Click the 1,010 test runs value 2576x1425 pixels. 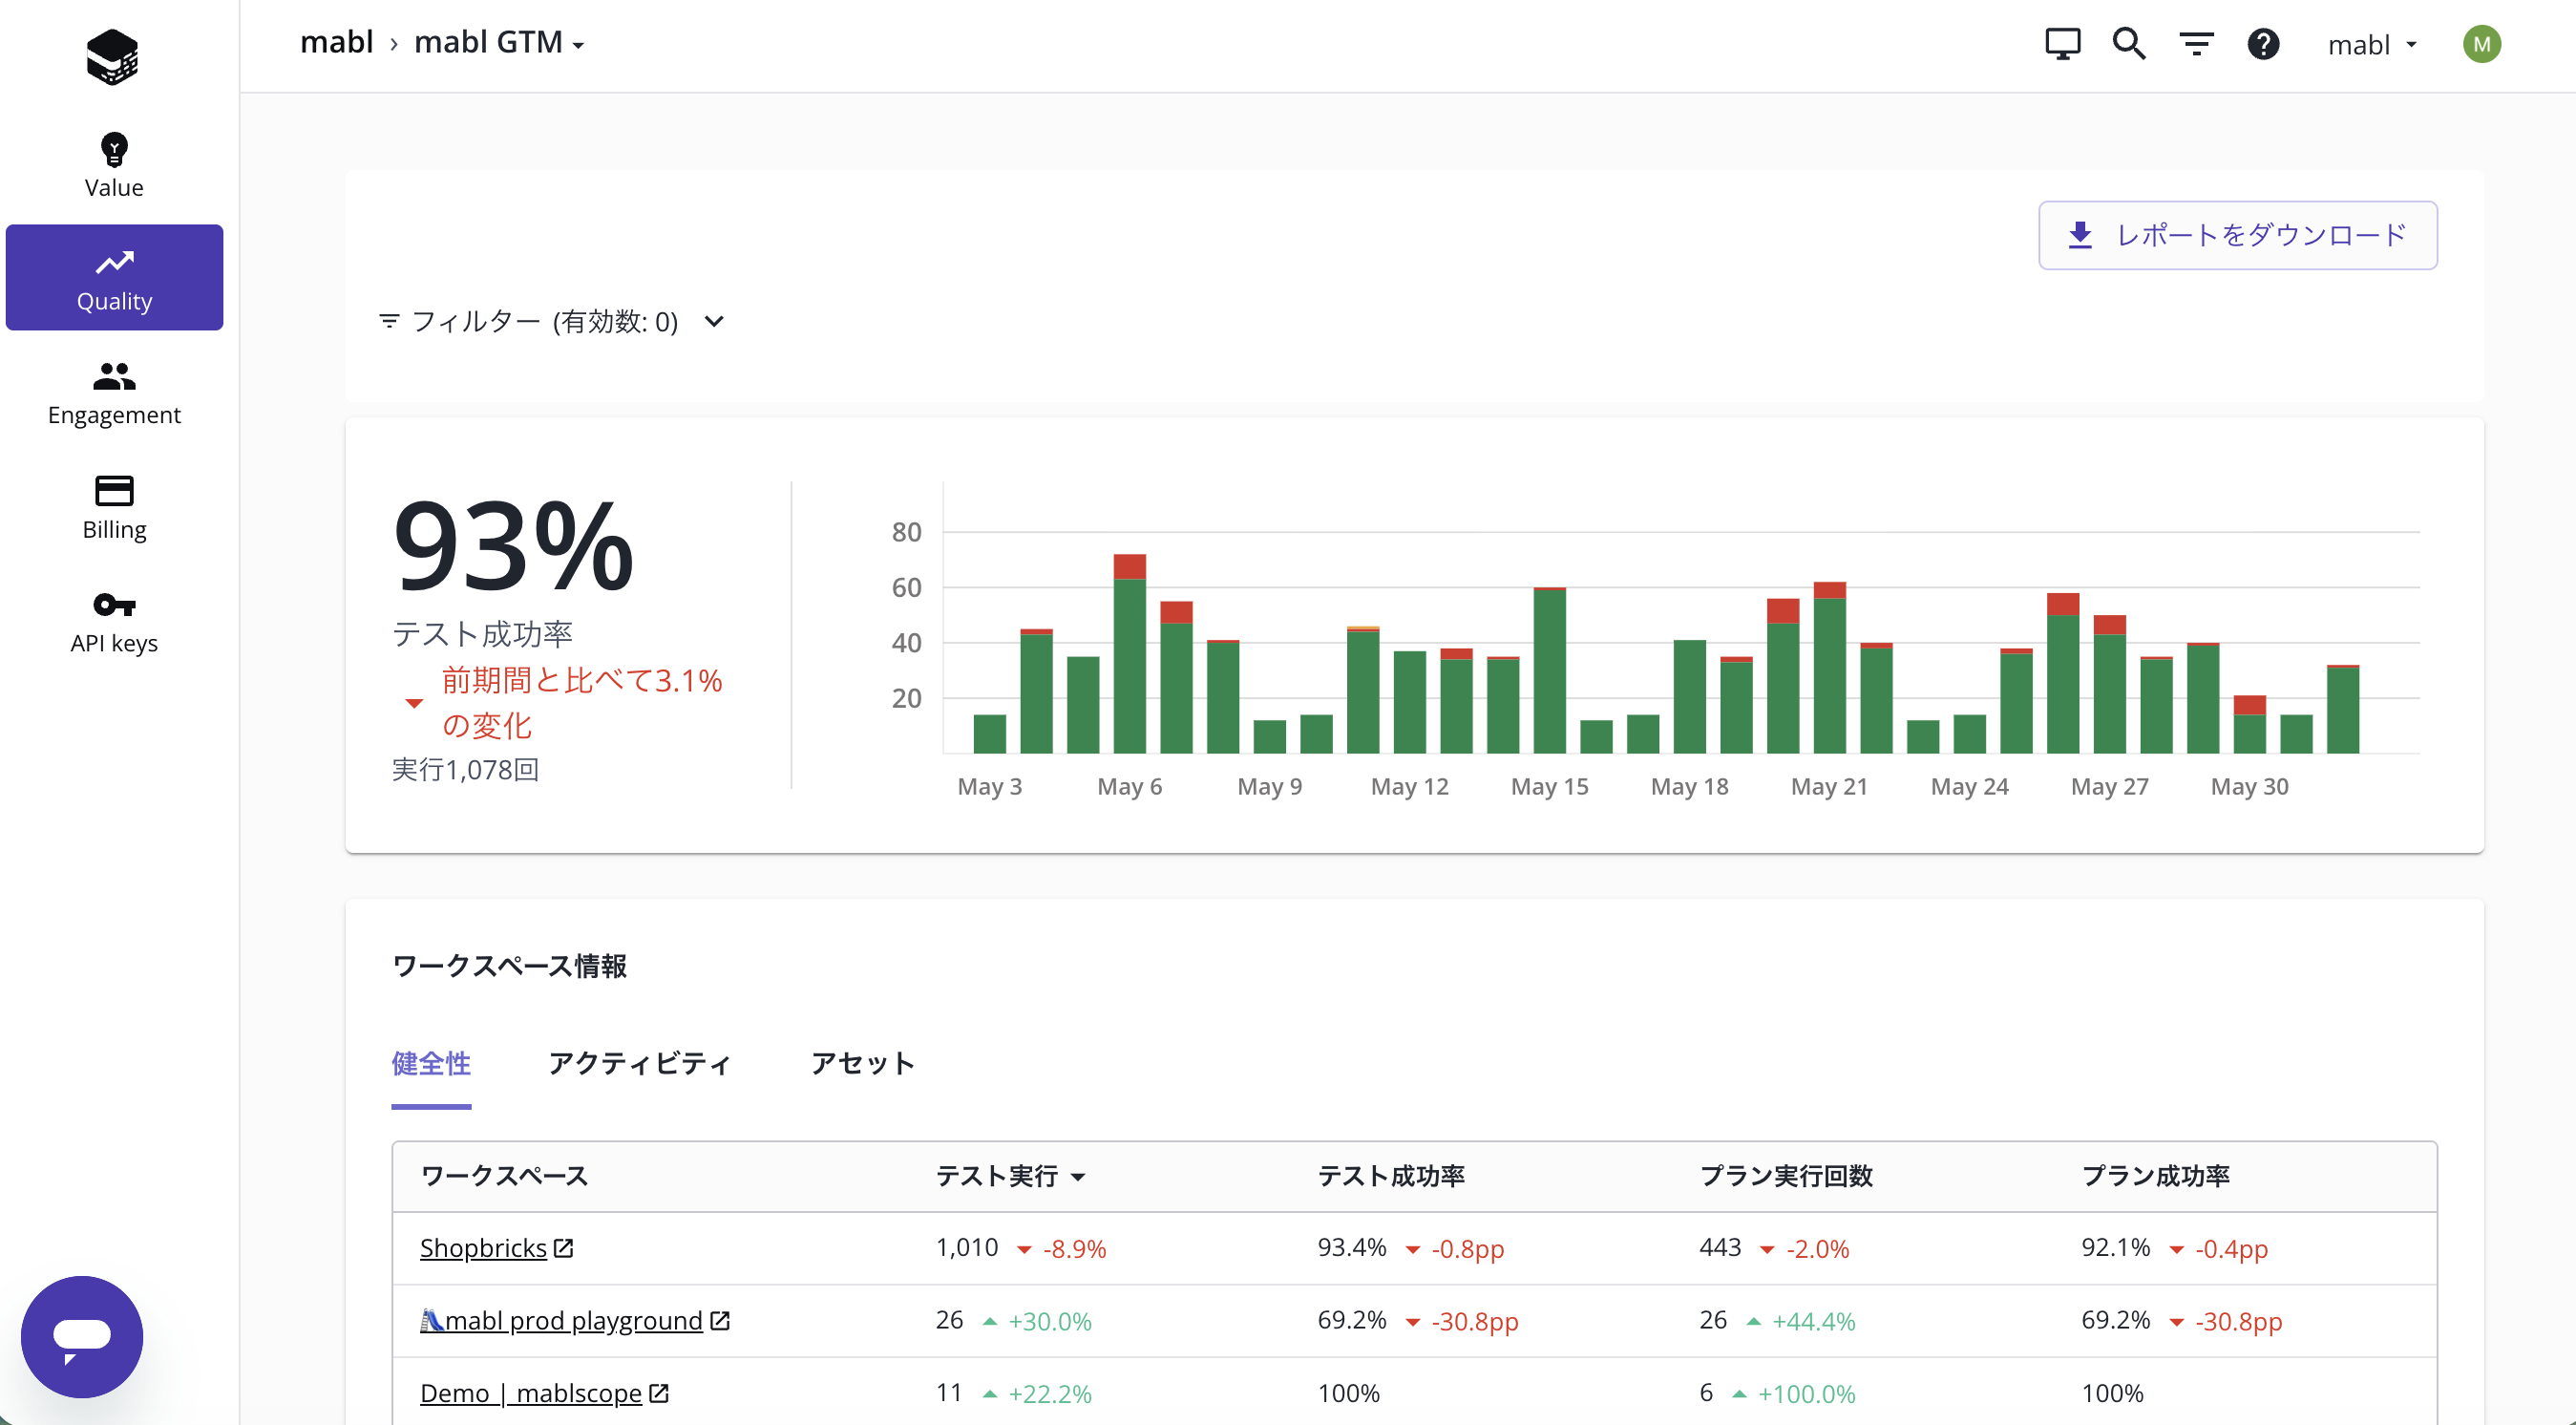(x=967, y=1248)
